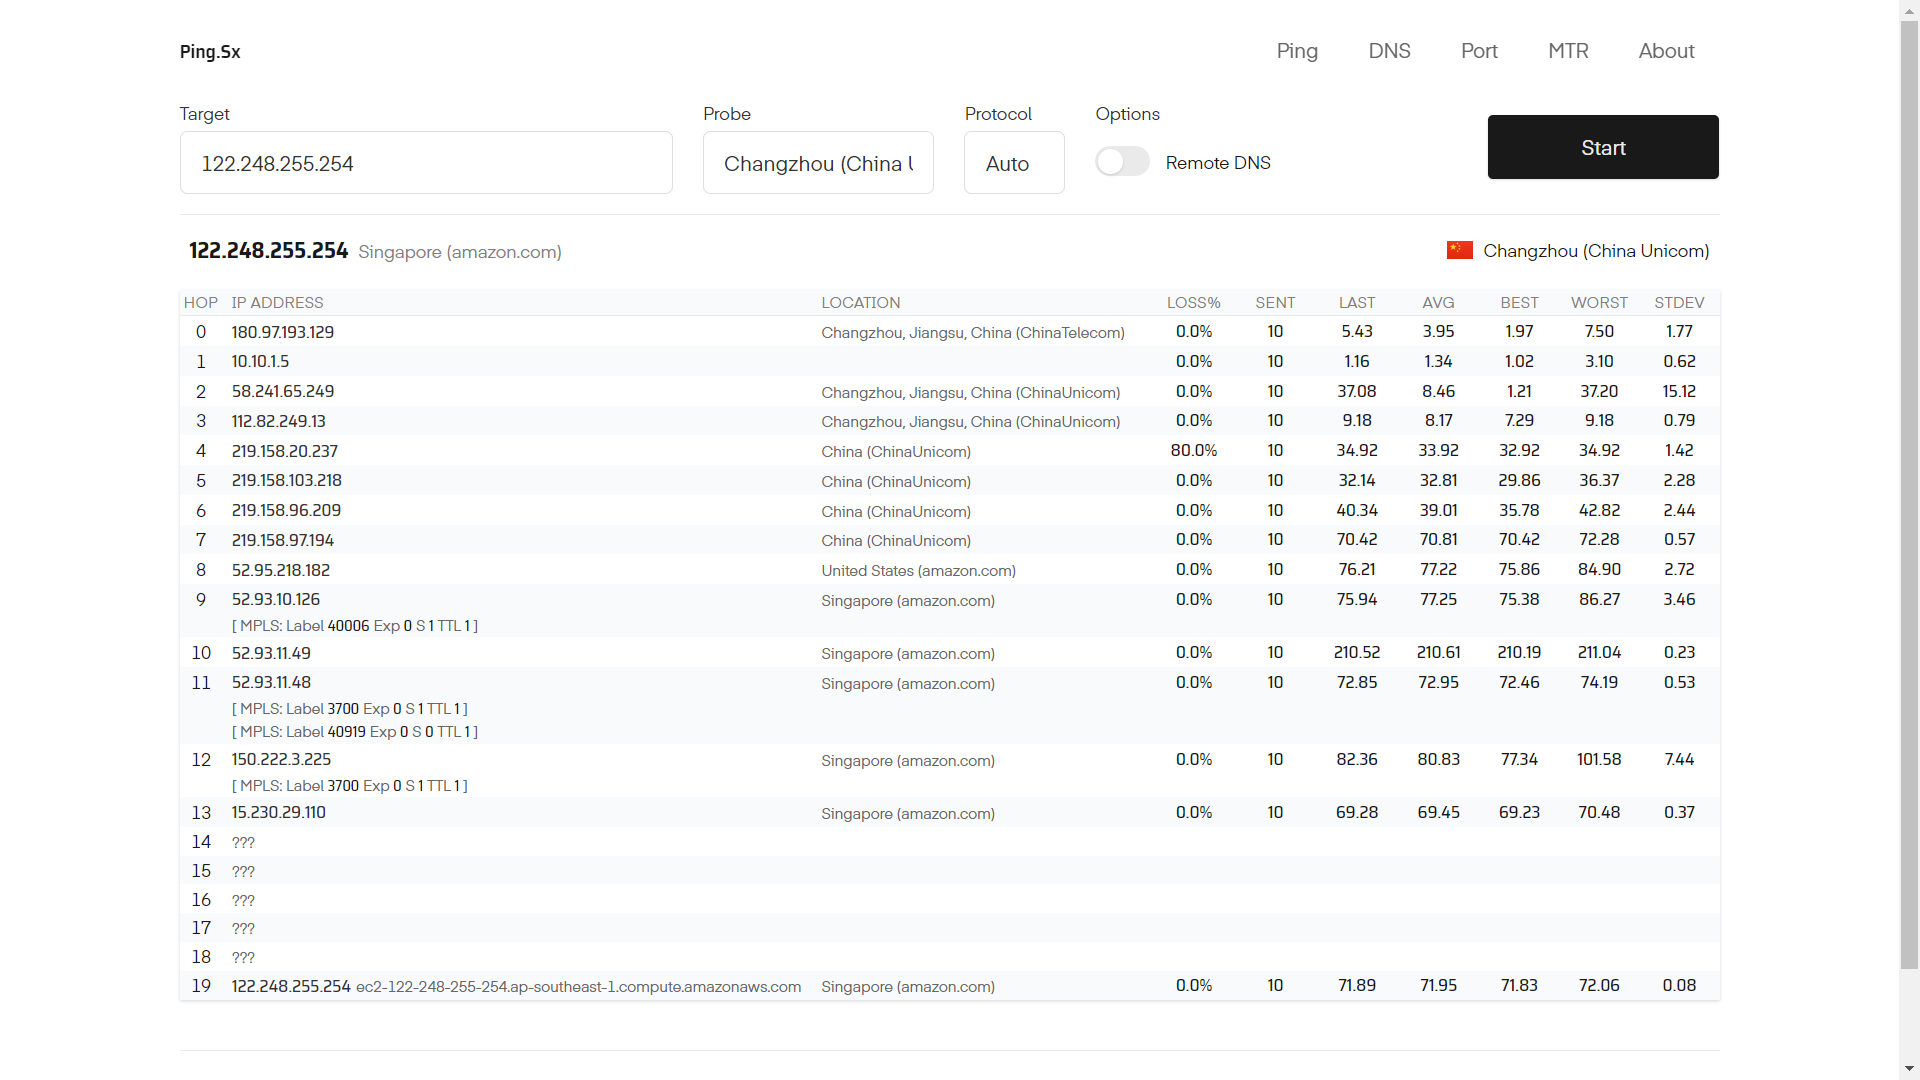Switch to the MTR page
1920x1080 pixels.
coord(1568,51)
